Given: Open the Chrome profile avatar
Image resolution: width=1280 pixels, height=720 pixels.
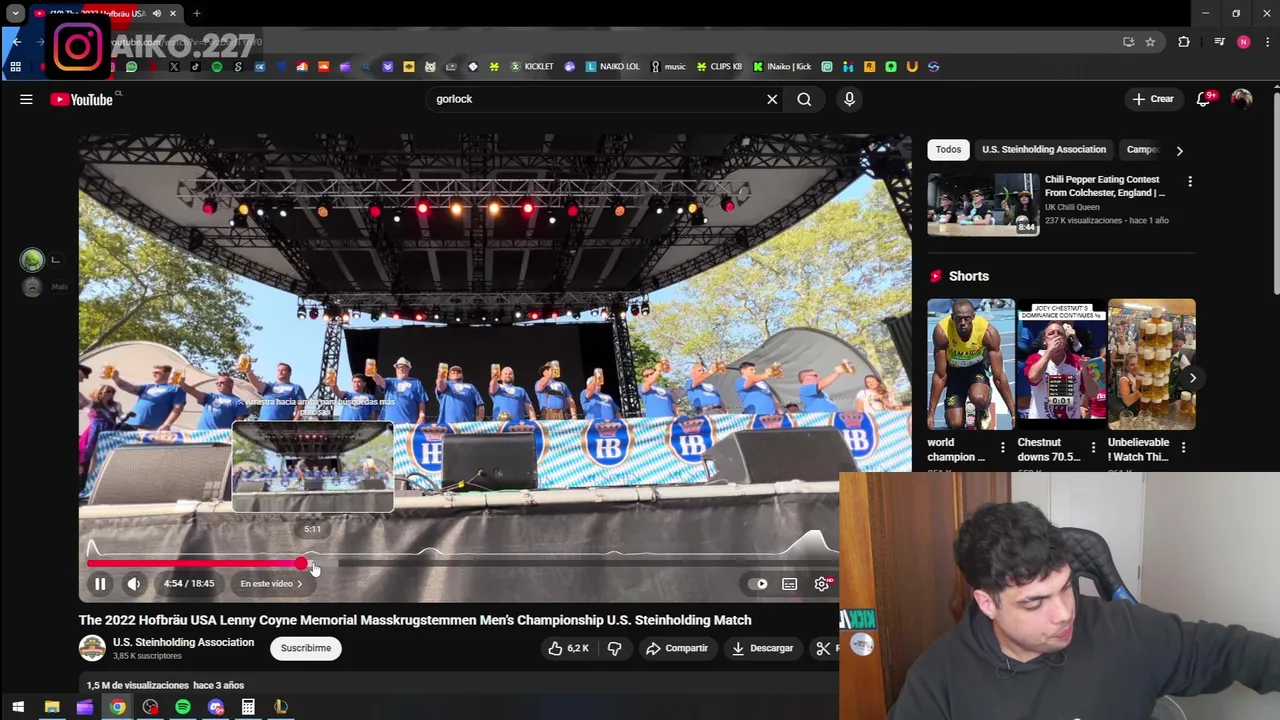Looking at the screenshot, I should pos(1243,42).
